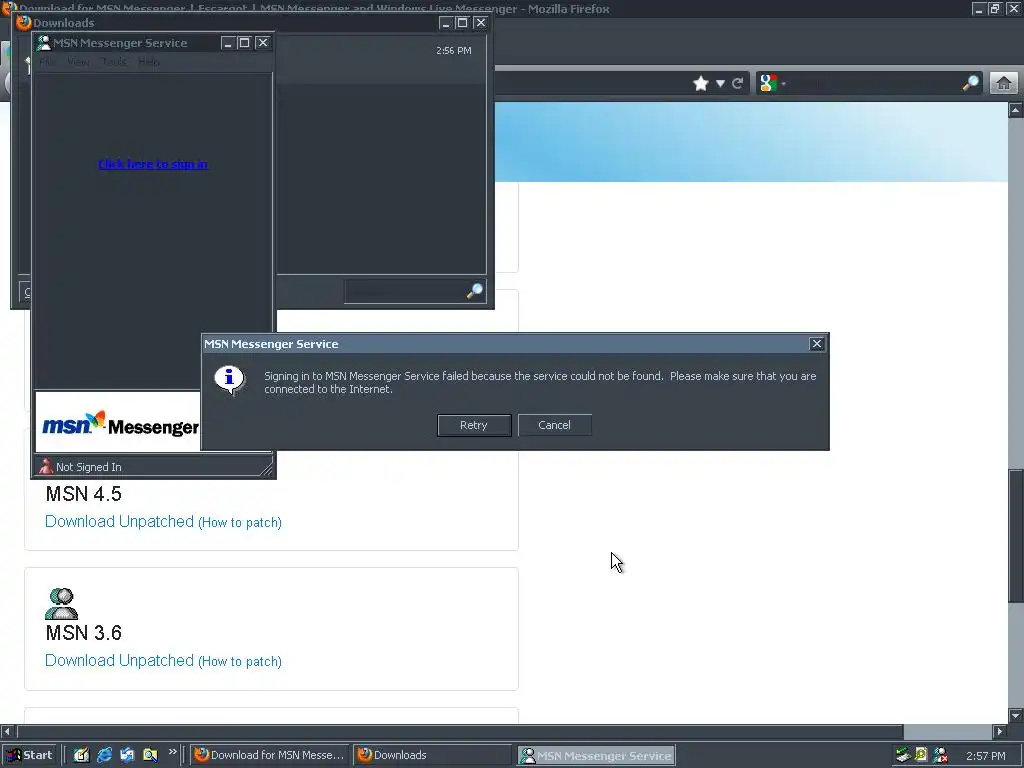This screenshot has height=768, width=1024.
Task: Click the Not Signed In status icon
Action: pyautogui.click(x=46, y=466)
